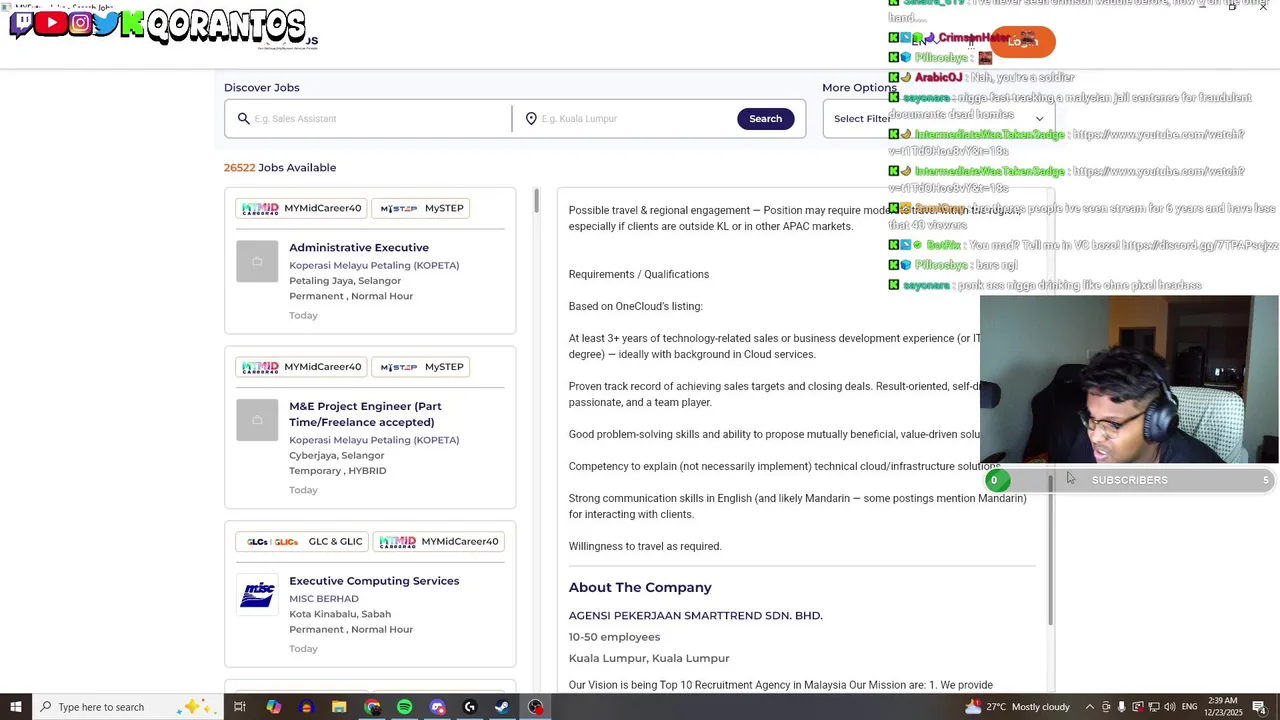This screenshot has height=720, width=1280.
Task: Click Cyberjaya, Selangor location text
Action: tap(336, 455)
